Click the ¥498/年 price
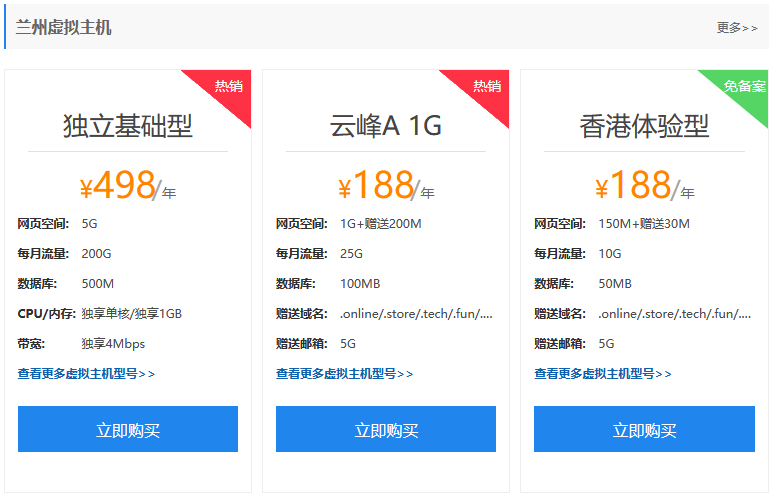774x493 pixels. click(128, 185)
